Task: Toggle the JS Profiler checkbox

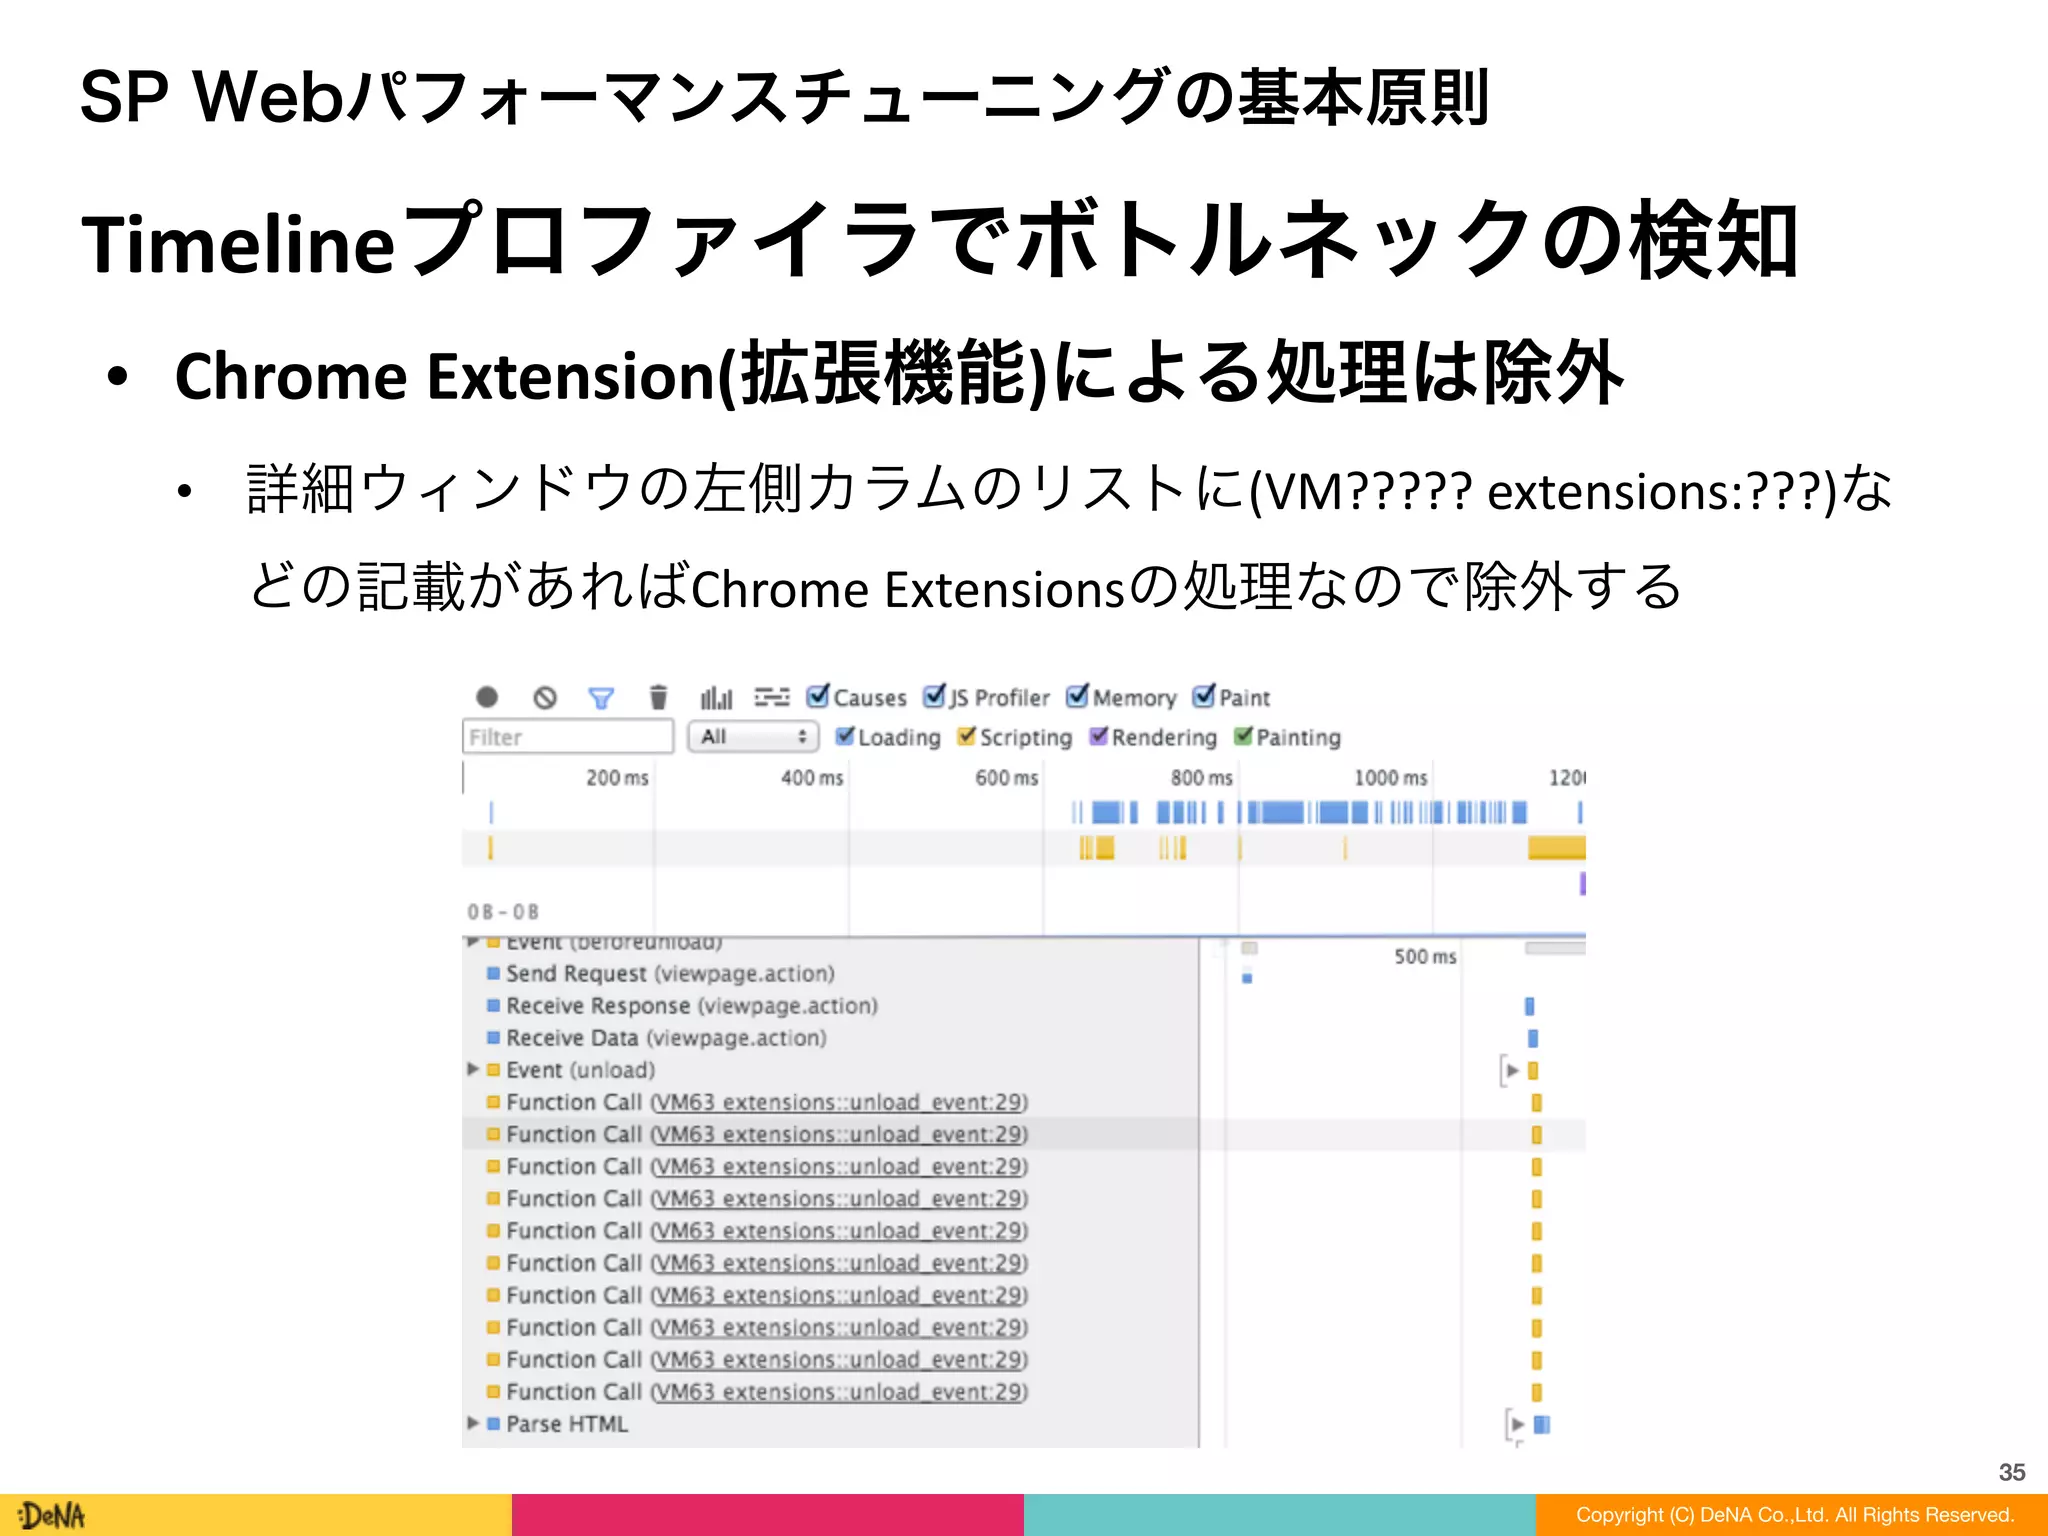Action: (x=934, y=695)
